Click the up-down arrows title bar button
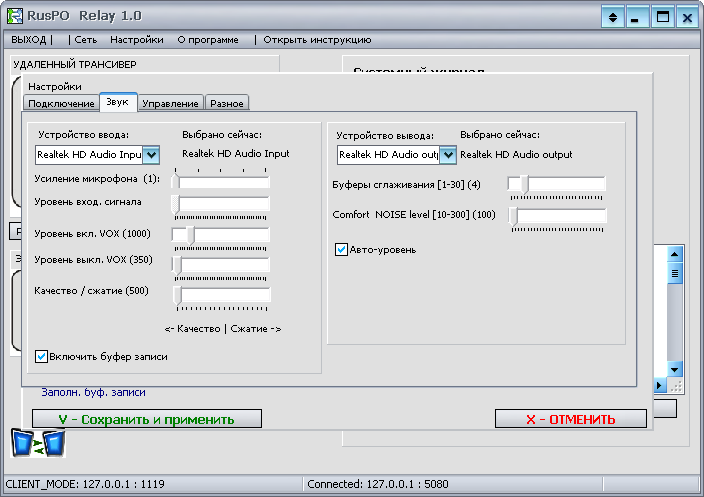The width and height of the screenshot is (704, 497). 612,17
